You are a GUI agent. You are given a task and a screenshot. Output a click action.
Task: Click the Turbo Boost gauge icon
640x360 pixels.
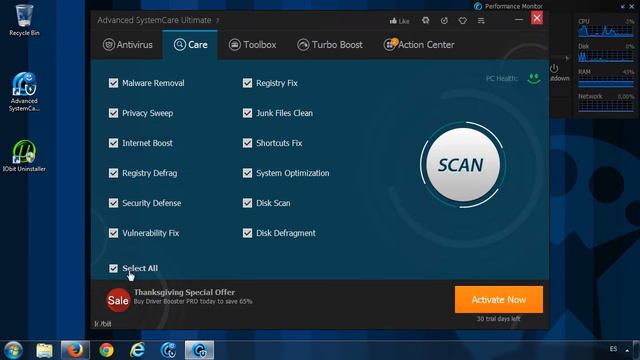pyautogui.click(x=303, y=44)
